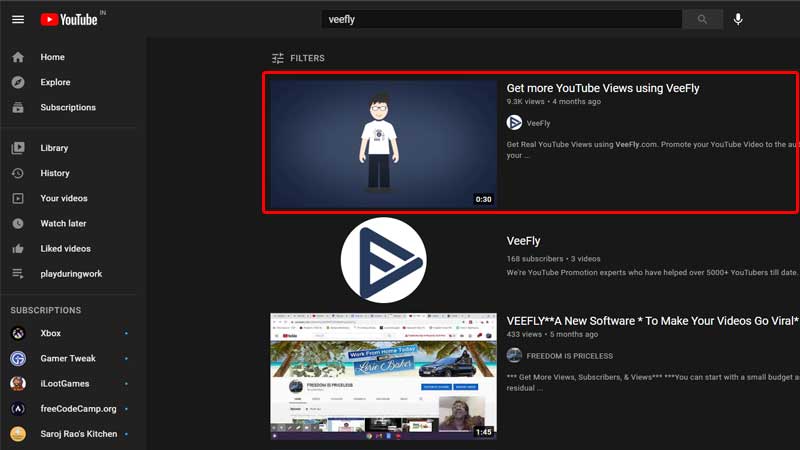The height and width of the screenshot is (450, 800).
Task: Click FREEDOM IS PRICELESS channel avatar
Action: [514, 356]
